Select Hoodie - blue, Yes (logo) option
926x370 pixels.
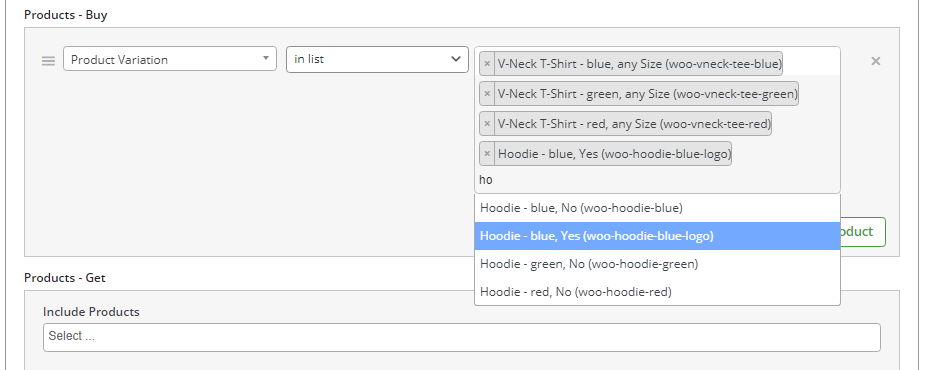click(657, 236)
